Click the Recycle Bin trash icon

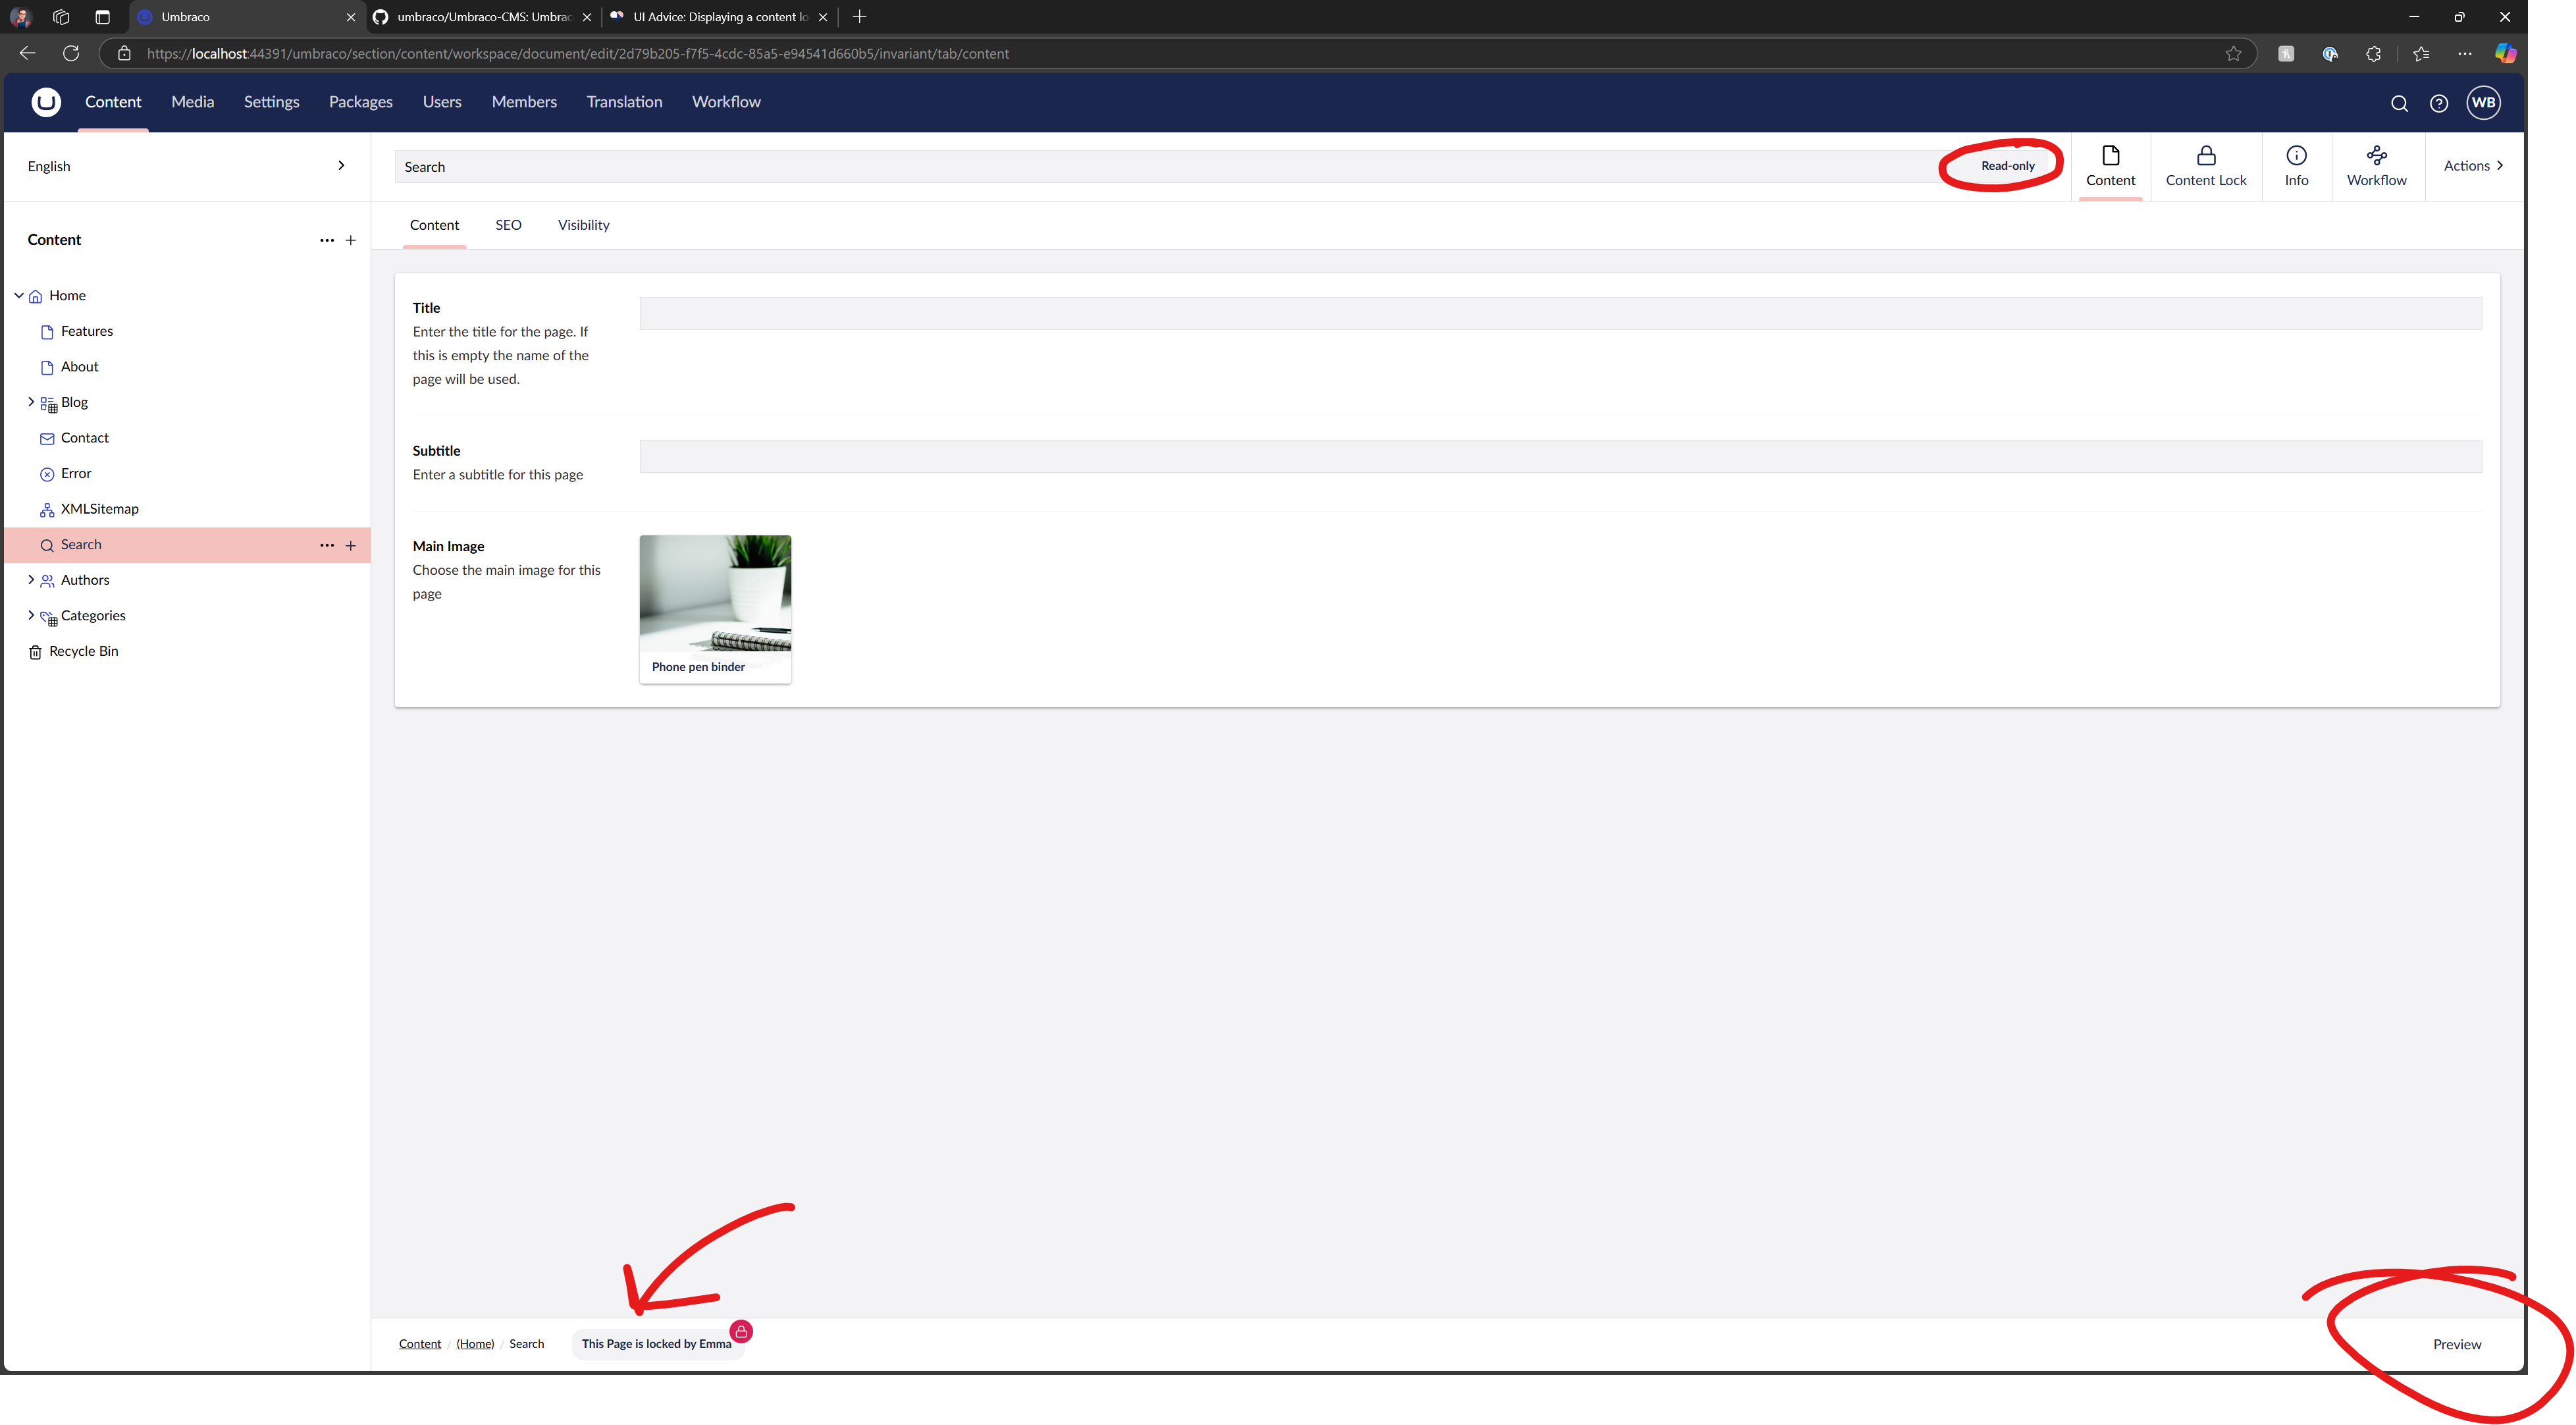tap(36, 652)
